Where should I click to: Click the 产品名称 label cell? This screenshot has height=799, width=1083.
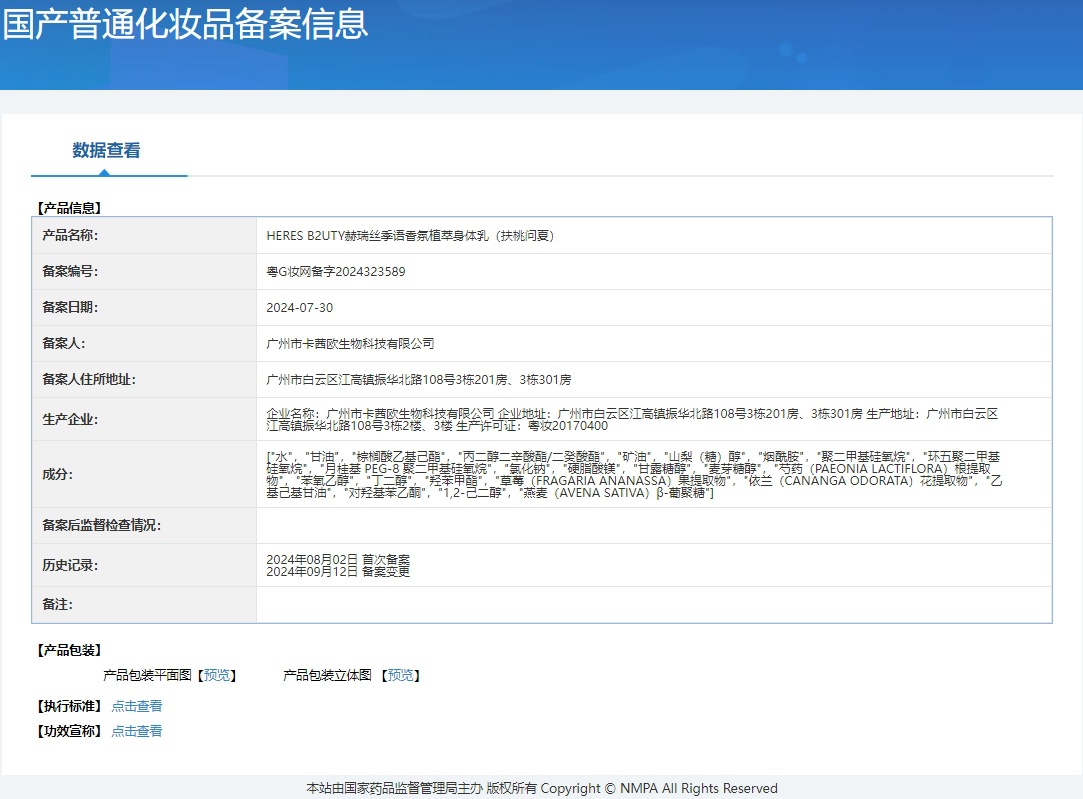point(144,235)
